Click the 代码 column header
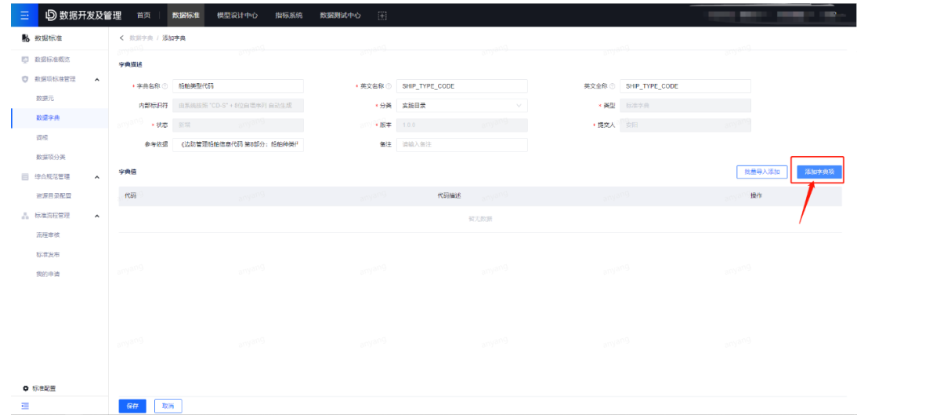The width and height of the screenshot is (929, 420). (x=130, y=195)
